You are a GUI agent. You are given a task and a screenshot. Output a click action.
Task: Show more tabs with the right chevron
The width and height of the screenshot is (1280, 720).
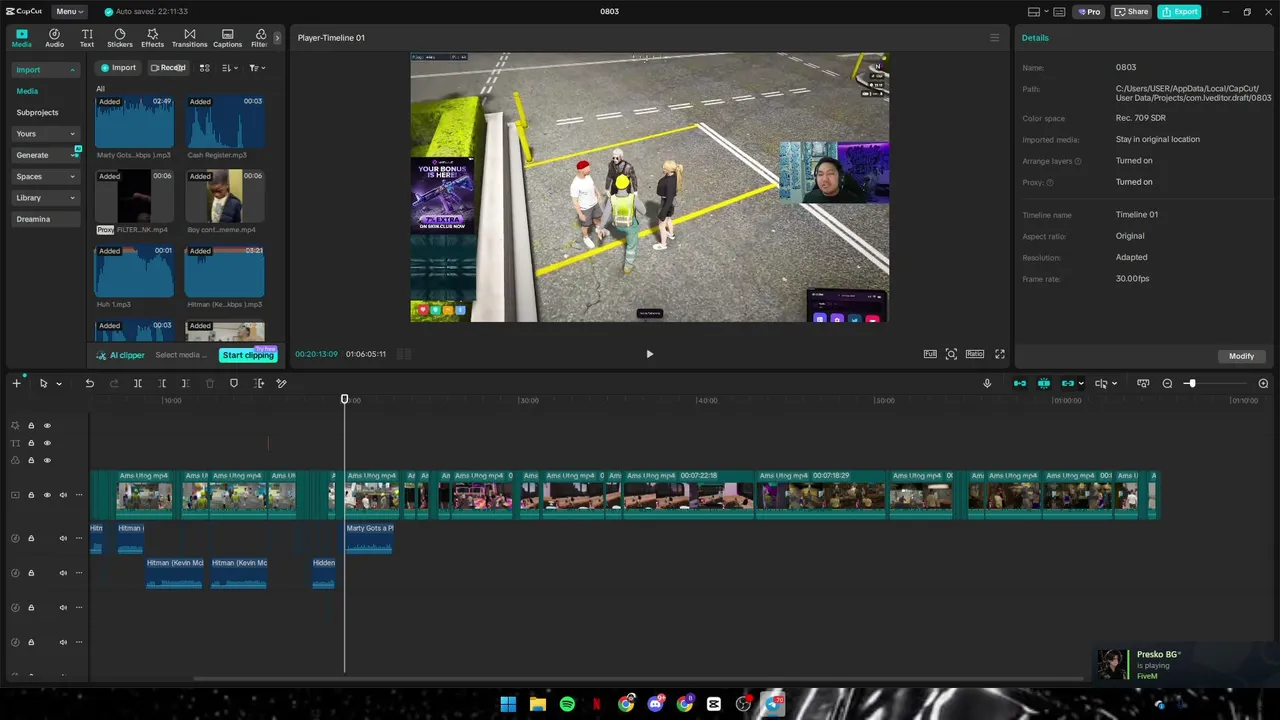click(x=277, y=38)
